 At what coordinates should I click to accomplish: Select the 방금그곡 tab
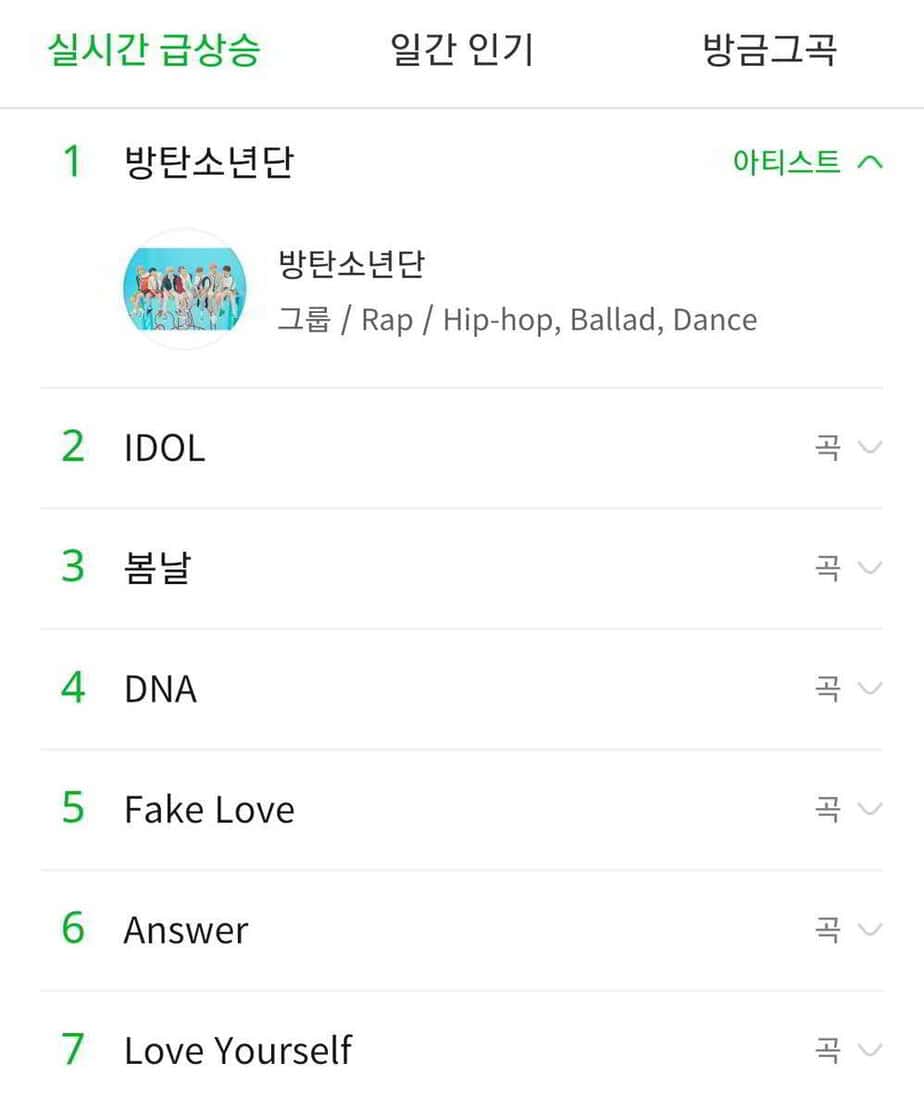(x=769, y=50)
